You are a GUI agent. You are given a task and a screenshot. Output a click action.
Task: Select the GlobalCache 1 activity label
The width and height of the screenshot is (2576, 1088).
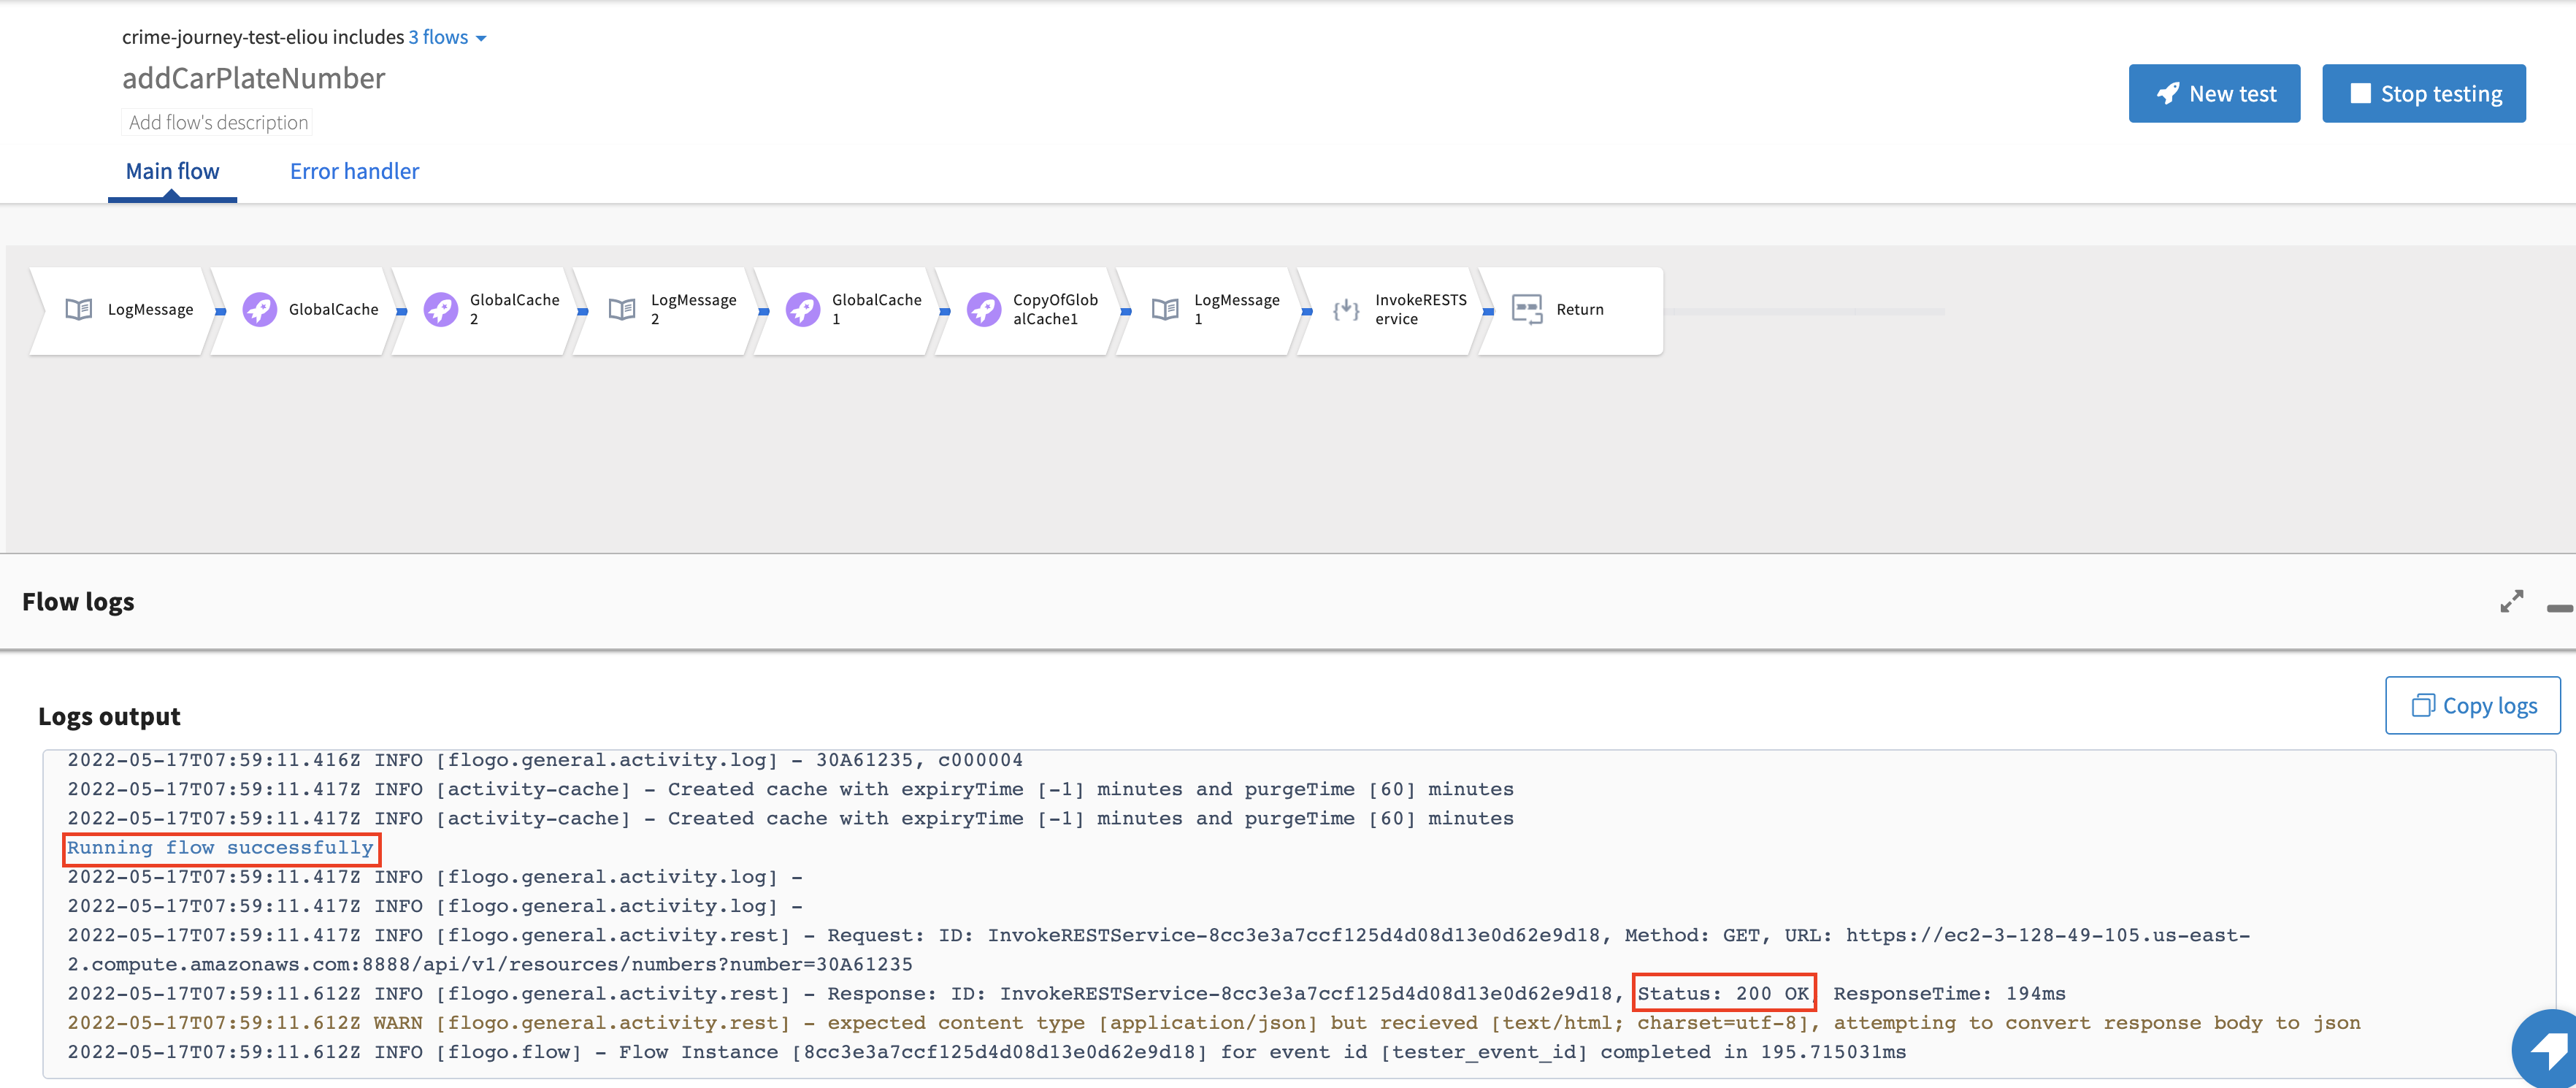(876, 309)
